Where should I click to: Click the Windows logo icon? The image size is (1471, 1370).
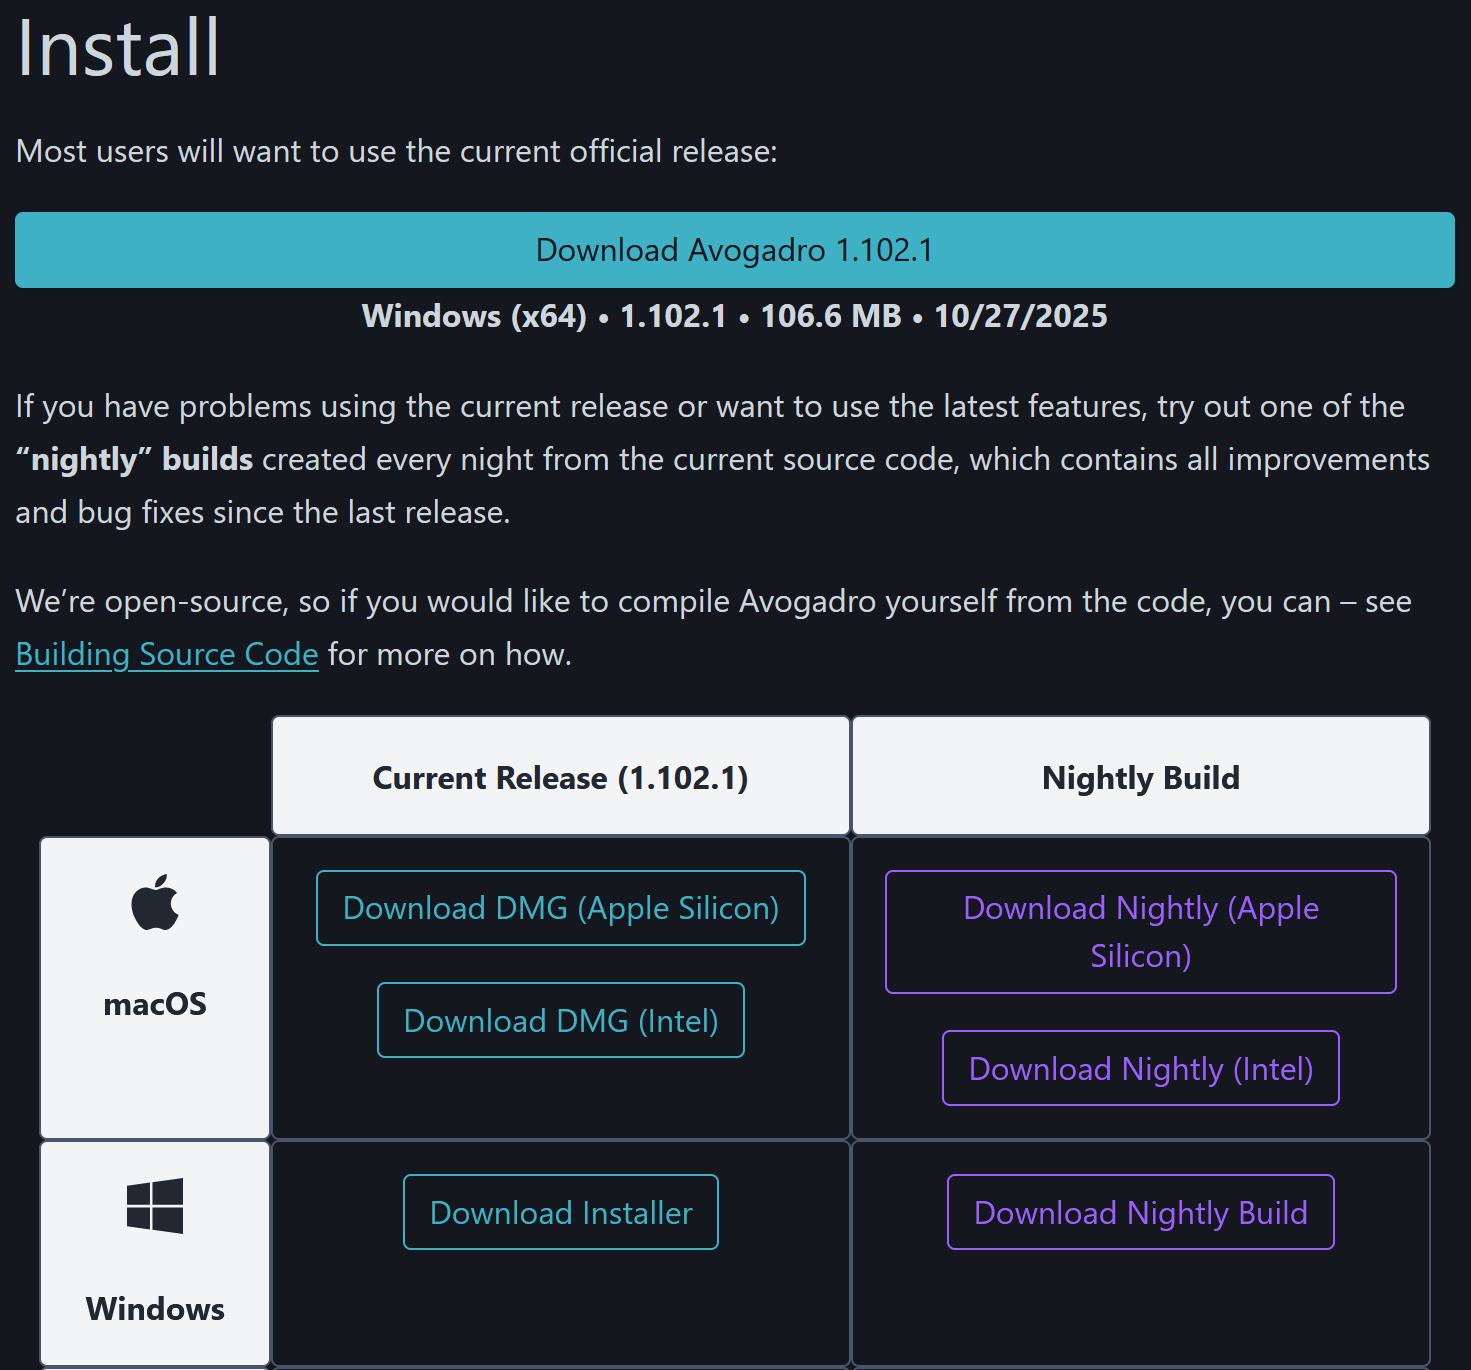click(155, 1205)
